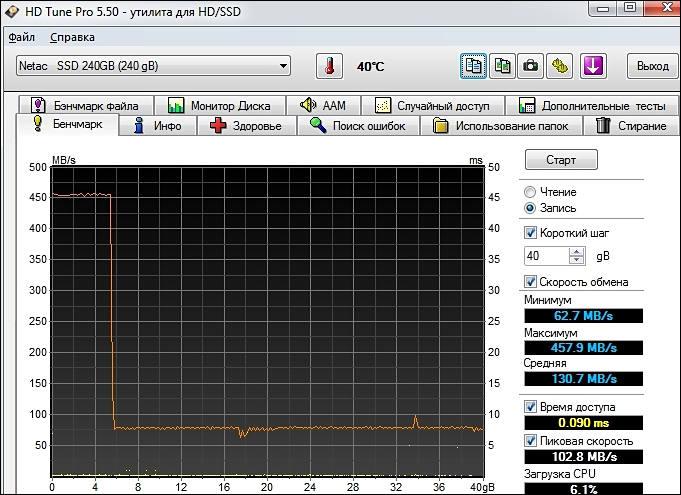The width and height of the screenshot is (681, 495).
Task: Click the 130.7 MB/s average value
Action: click(x=583, y=379)
